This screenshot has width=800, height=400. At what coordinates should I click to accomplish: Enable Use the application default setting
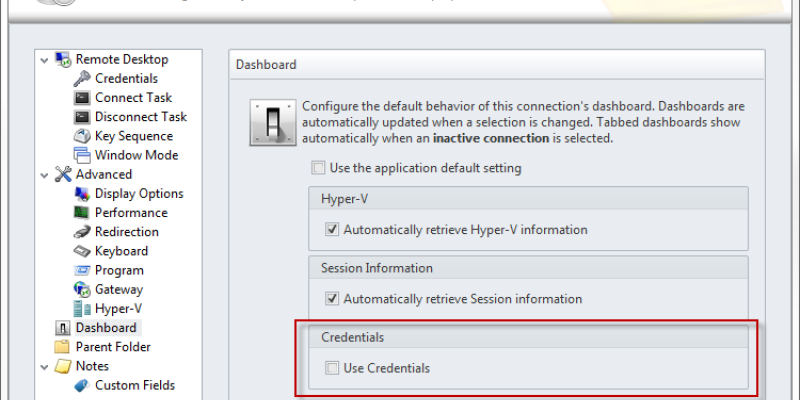tap(319, 168)
